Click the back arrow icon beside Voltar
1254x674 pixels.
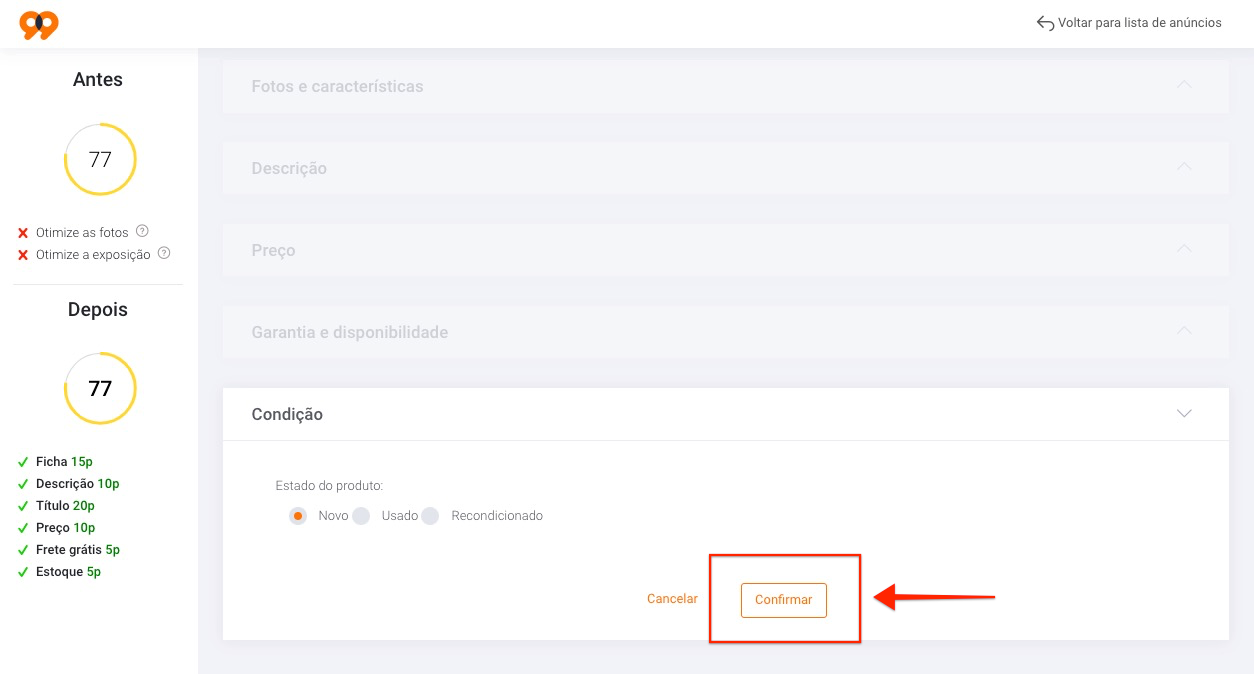1045,23
